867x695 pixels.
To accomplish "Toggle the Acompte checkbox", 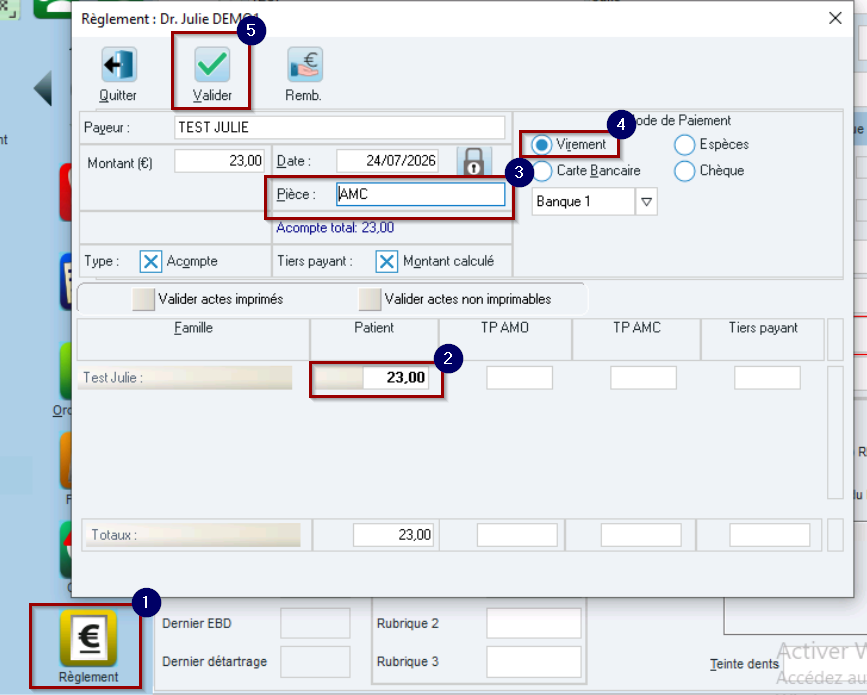I will 150,261.
